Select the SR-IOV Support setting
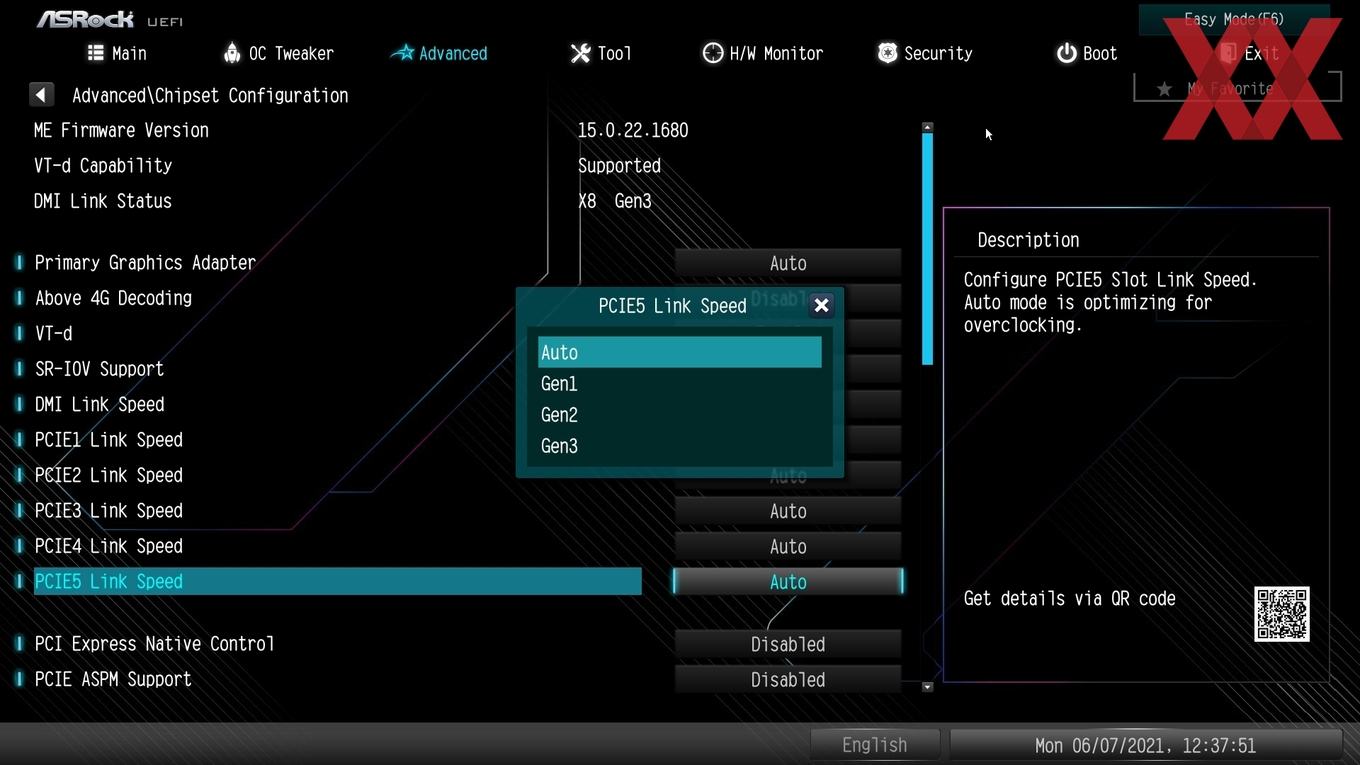1360x765 pixels. pos(99,369)
